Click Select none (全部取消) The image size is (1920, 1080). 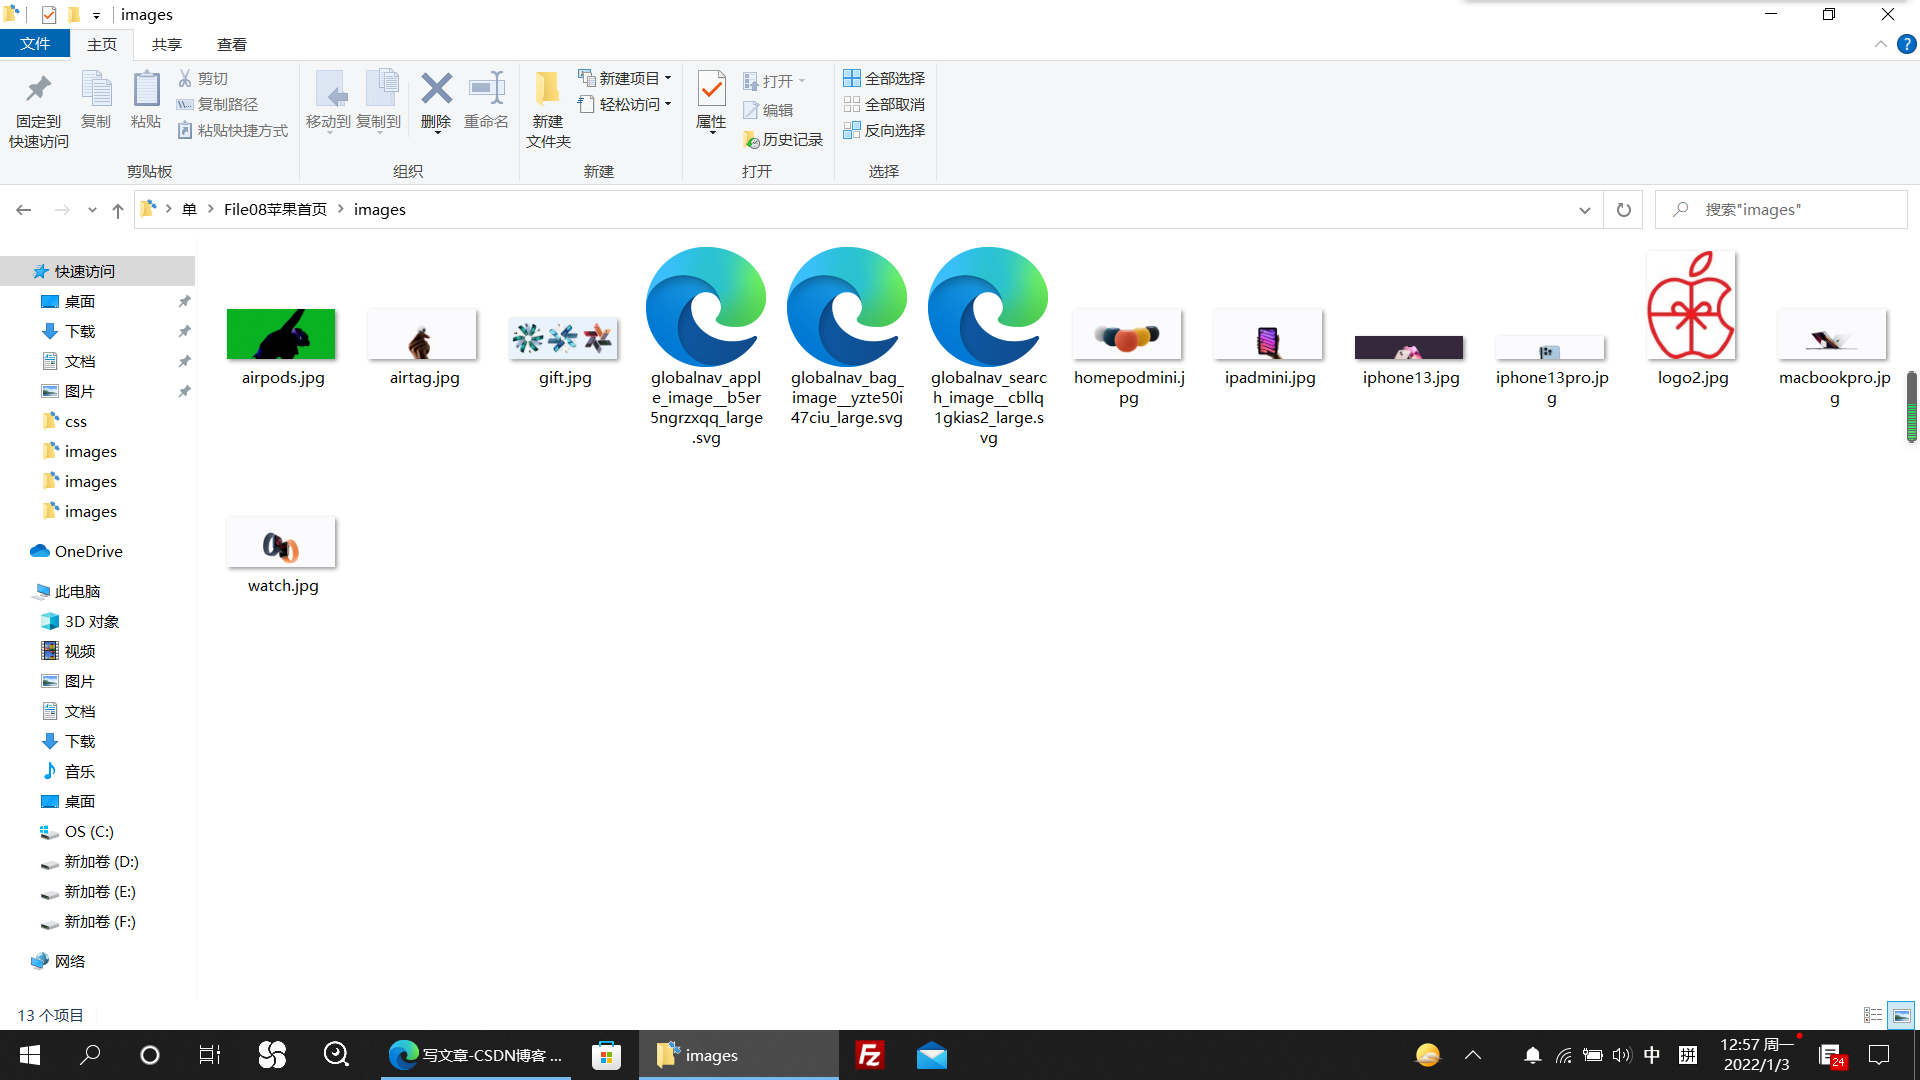tap(884, 104)
